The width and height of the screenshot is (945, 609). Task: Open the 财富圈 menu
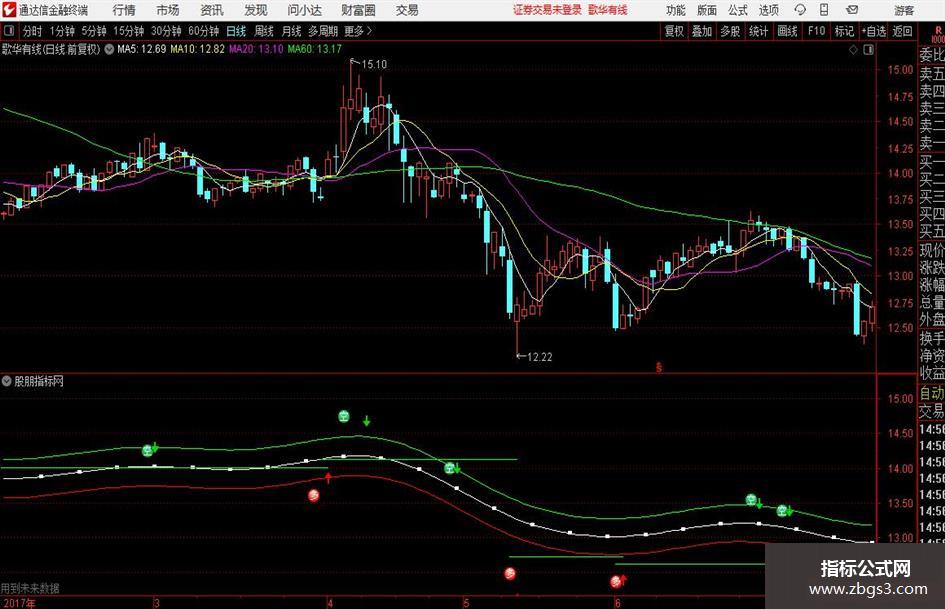(x=358, y=10)
